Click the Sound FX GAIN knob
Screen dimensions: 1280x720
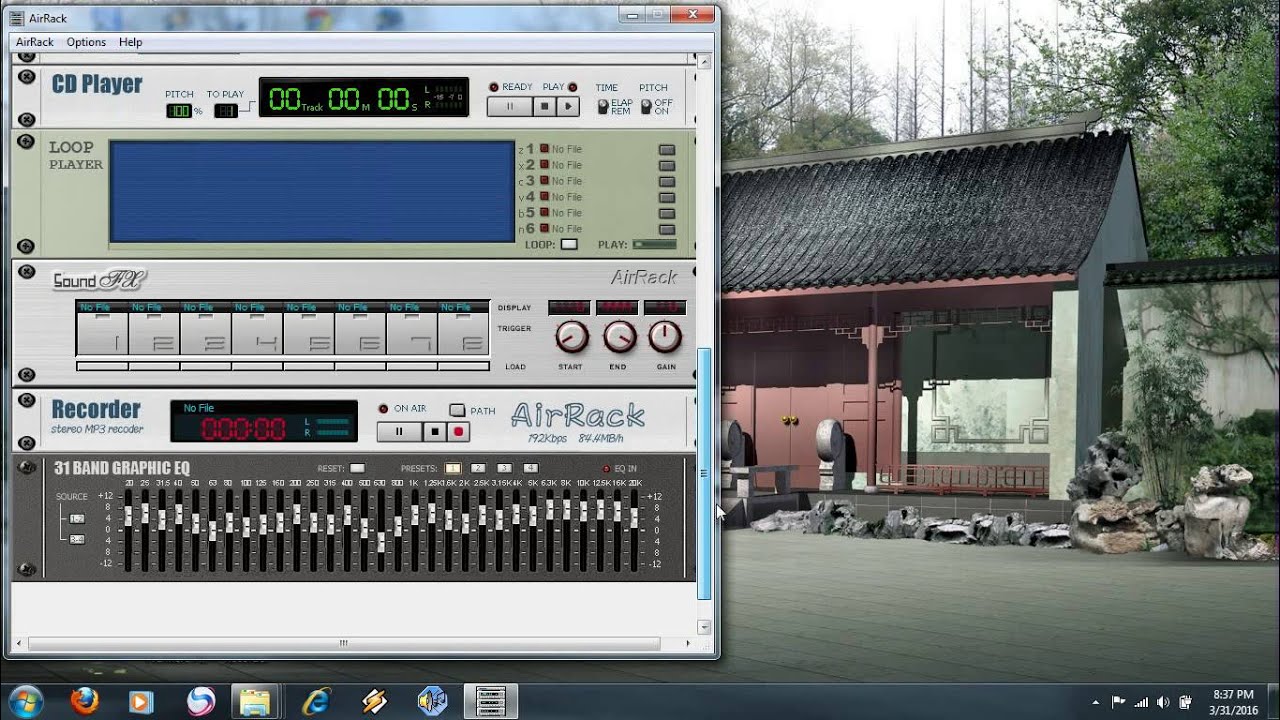(665, 337)
